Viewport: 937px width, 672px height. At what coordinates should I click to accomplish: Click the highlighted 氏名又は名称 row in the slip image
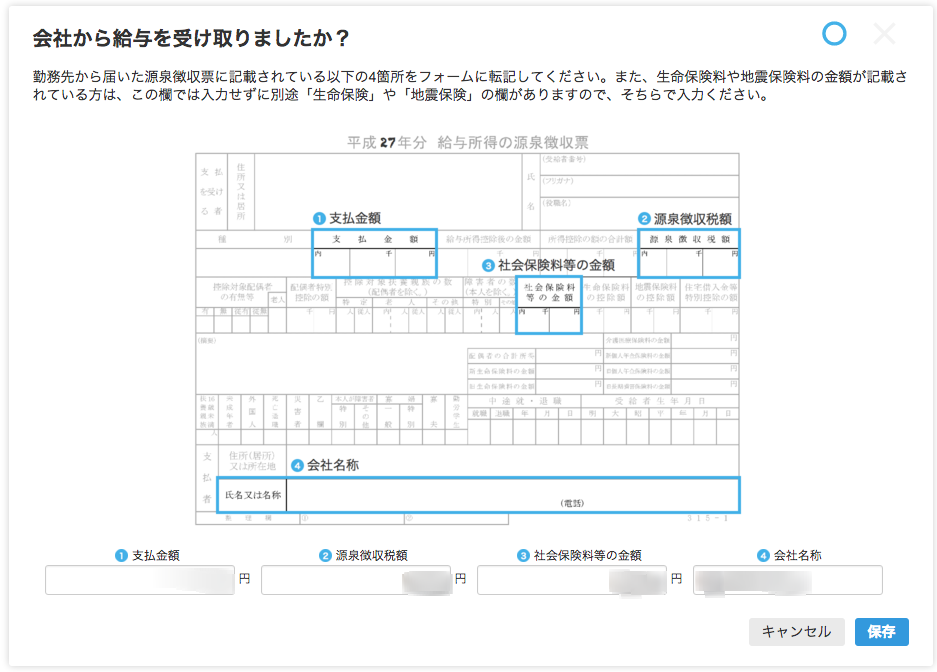[478, 495]
